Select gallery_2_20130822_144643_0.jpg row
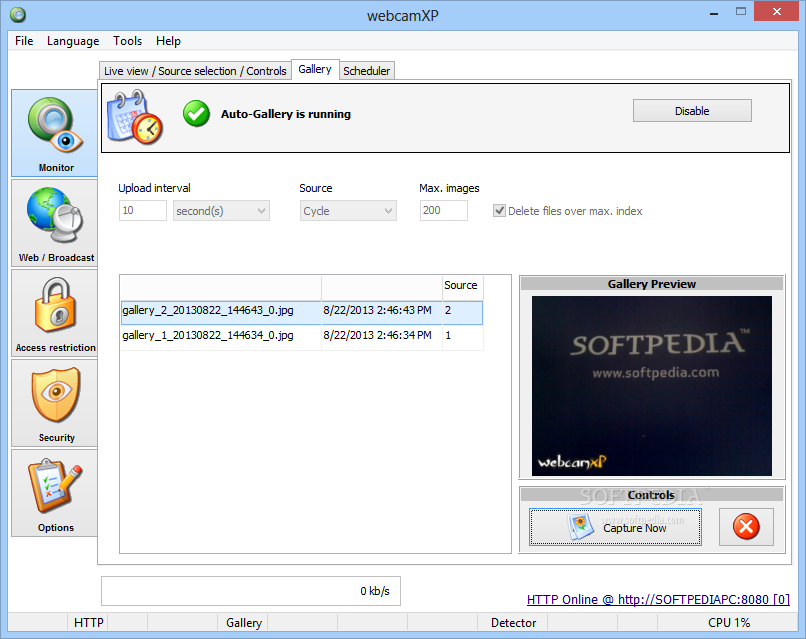This screenshot has height=639, width=806. pos(302,313)
